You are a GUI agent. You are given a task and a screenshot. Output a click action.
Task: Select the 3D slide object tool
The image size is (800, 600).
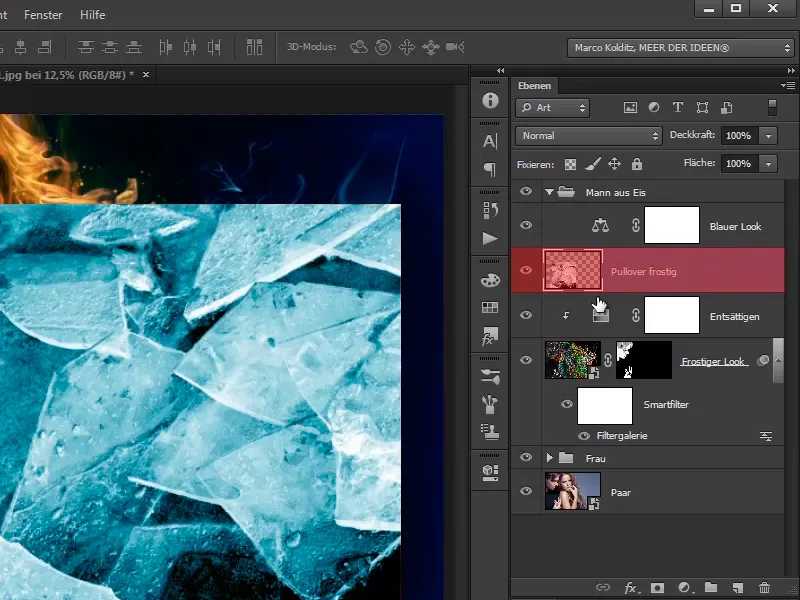[431, 47]
